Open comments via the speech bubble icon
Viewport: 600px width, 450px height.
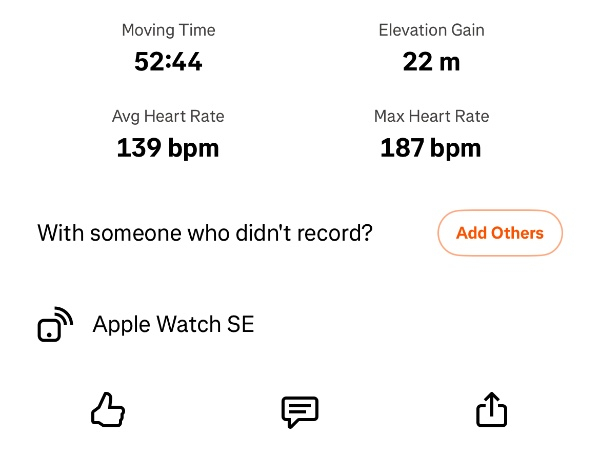pos(300,411)
